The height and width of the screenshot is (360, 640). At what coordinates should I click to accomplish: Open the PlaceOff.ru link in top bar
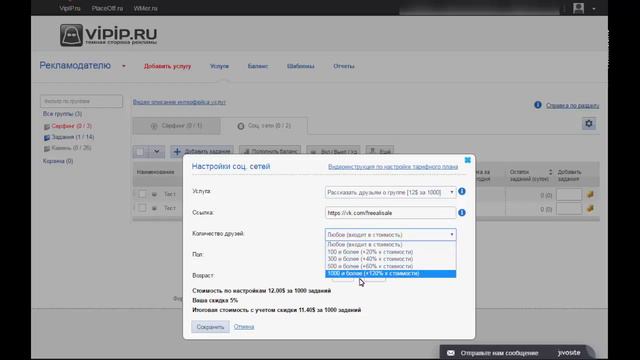click(x=107, y=8)
